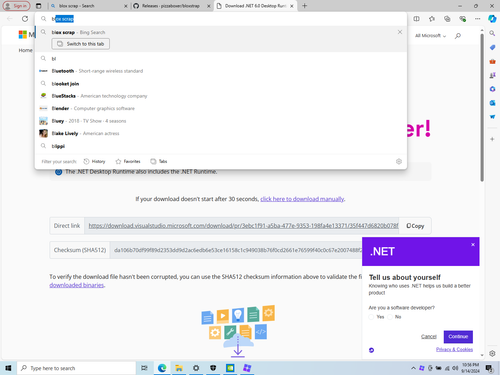
Task: Open the Collections toolbar icon
Action: pyautogui.click(x=447, y=19)
